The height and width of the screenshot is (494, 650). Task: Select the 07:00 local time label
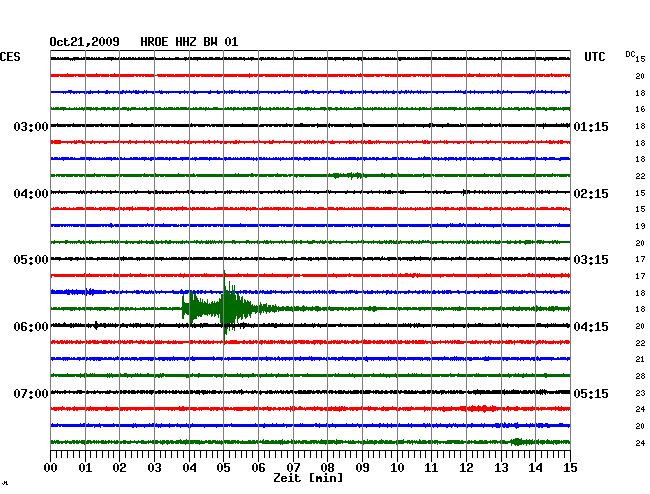pyautogui.click(x=31, y=393)
